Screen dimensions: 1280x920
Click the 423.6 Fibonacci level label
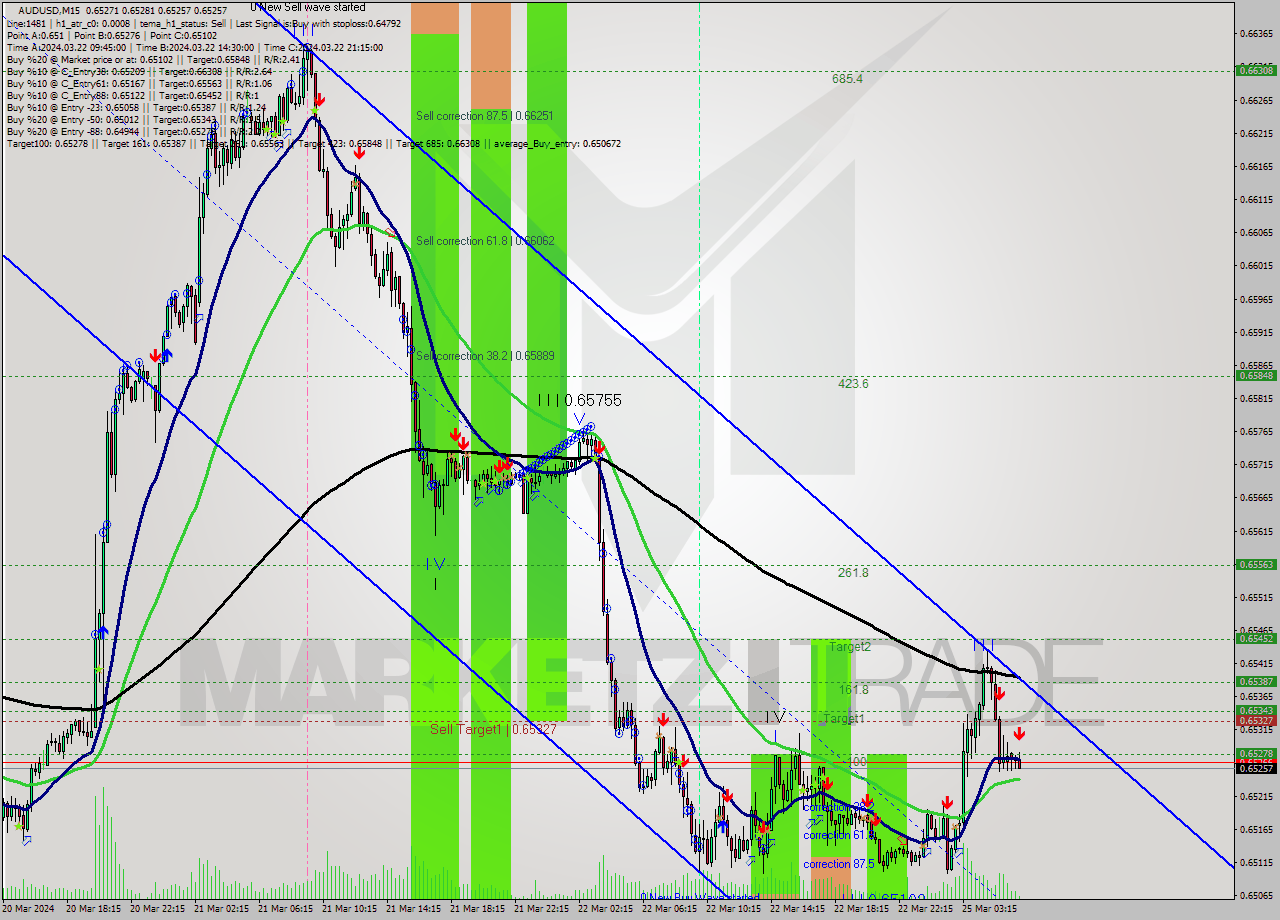(x=853, y=383)
